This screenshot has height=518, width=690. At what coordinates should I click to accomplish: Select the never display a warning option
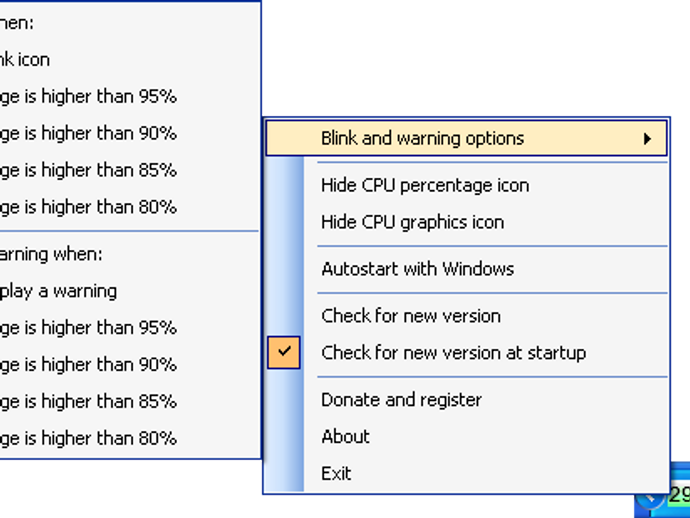click(x=60, y=291)
